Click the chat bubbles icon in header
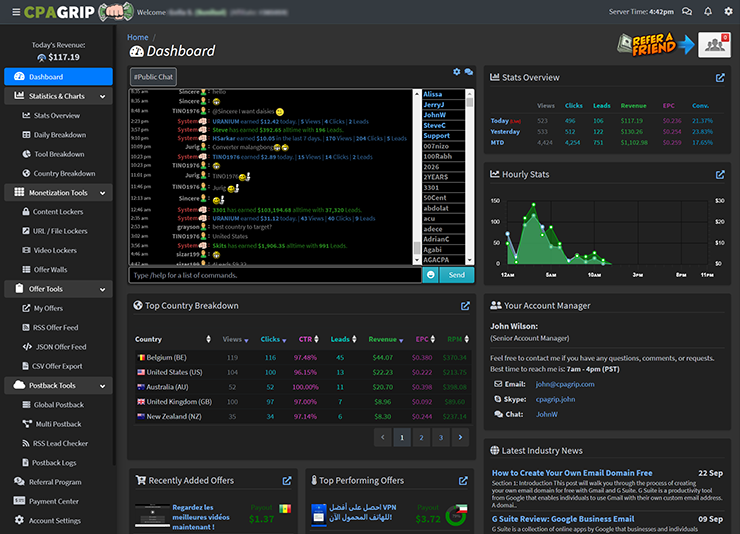 click(687, 13)
